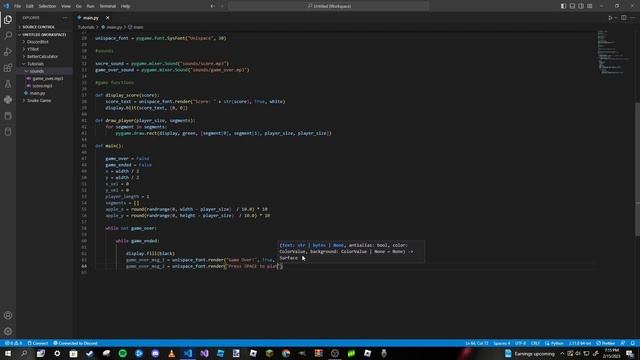Open the Testing flask view
Screen dimensions: 640x360
[8, 84]
